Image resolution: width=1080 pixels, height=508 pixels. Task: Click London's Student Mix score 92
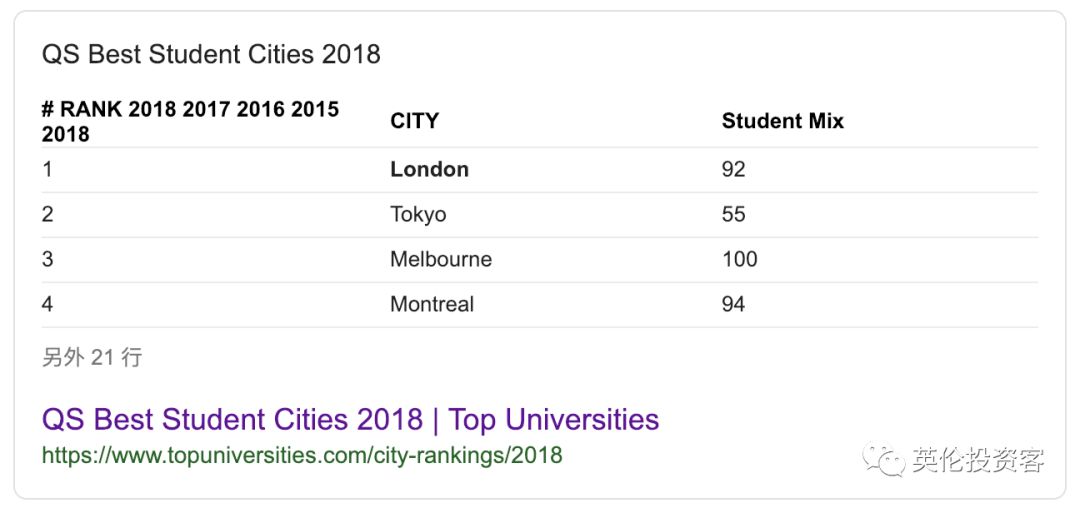point(733,169)
